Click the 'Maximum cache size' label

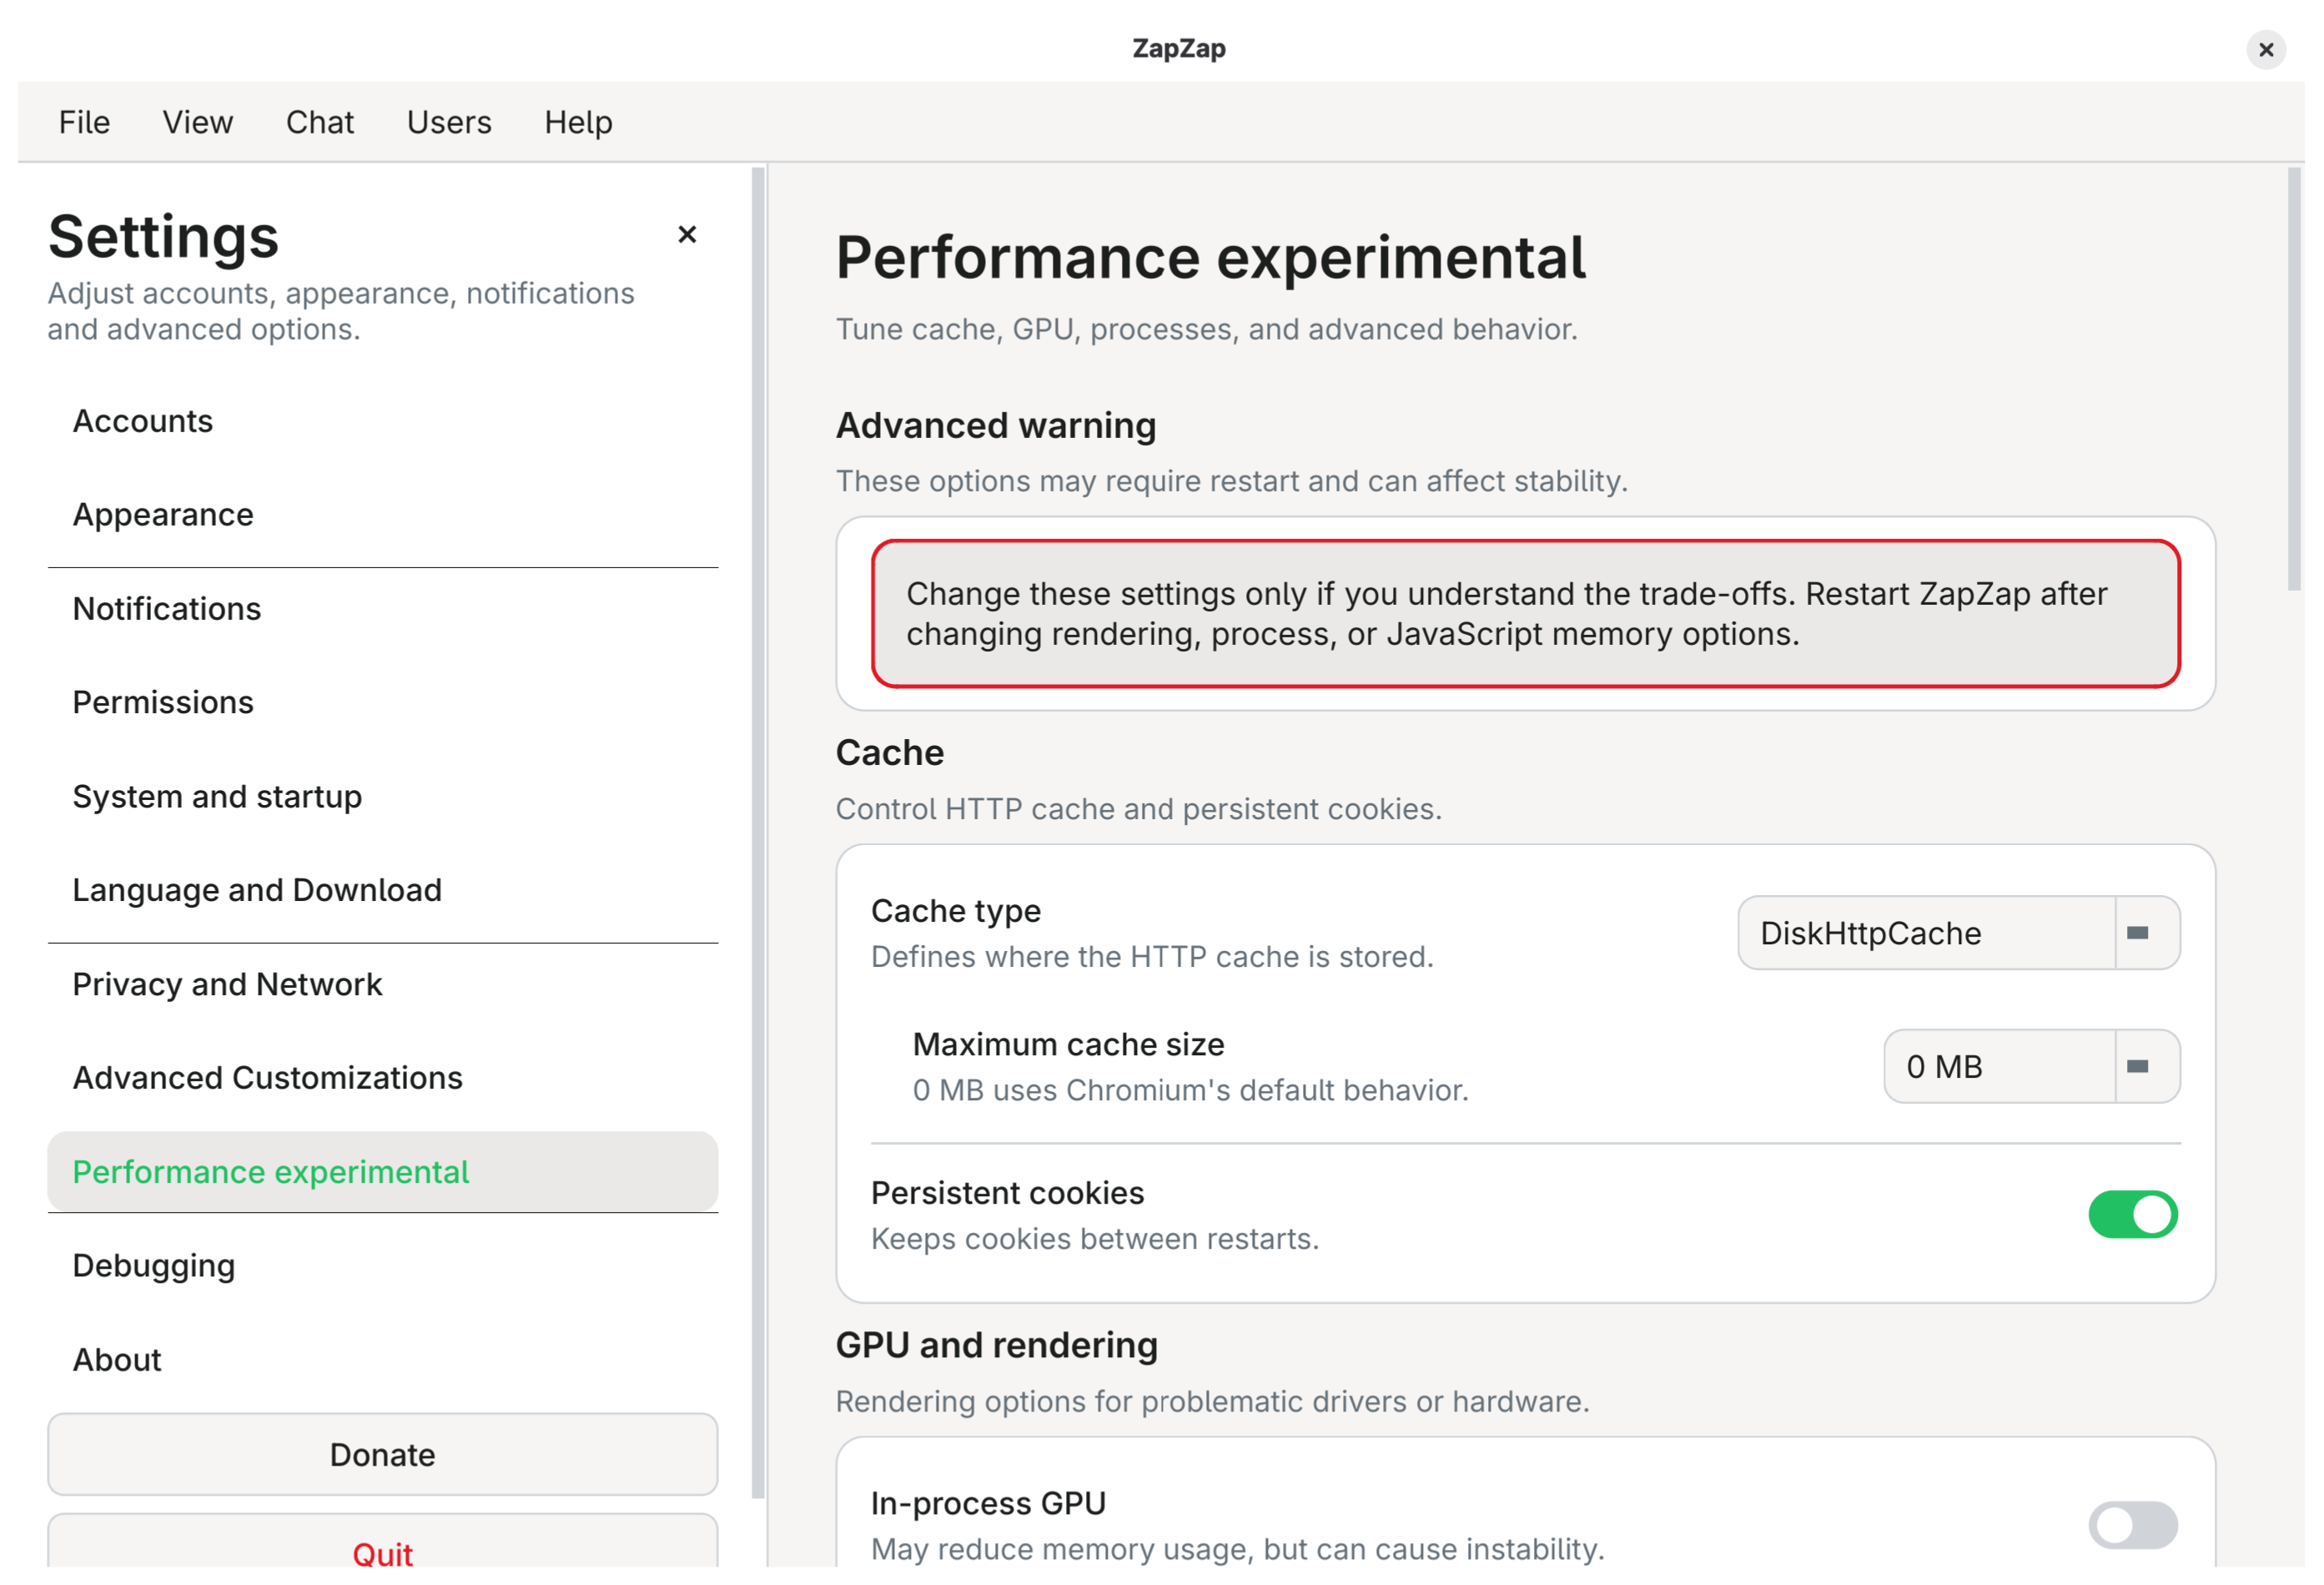tap(1069, 1045)
